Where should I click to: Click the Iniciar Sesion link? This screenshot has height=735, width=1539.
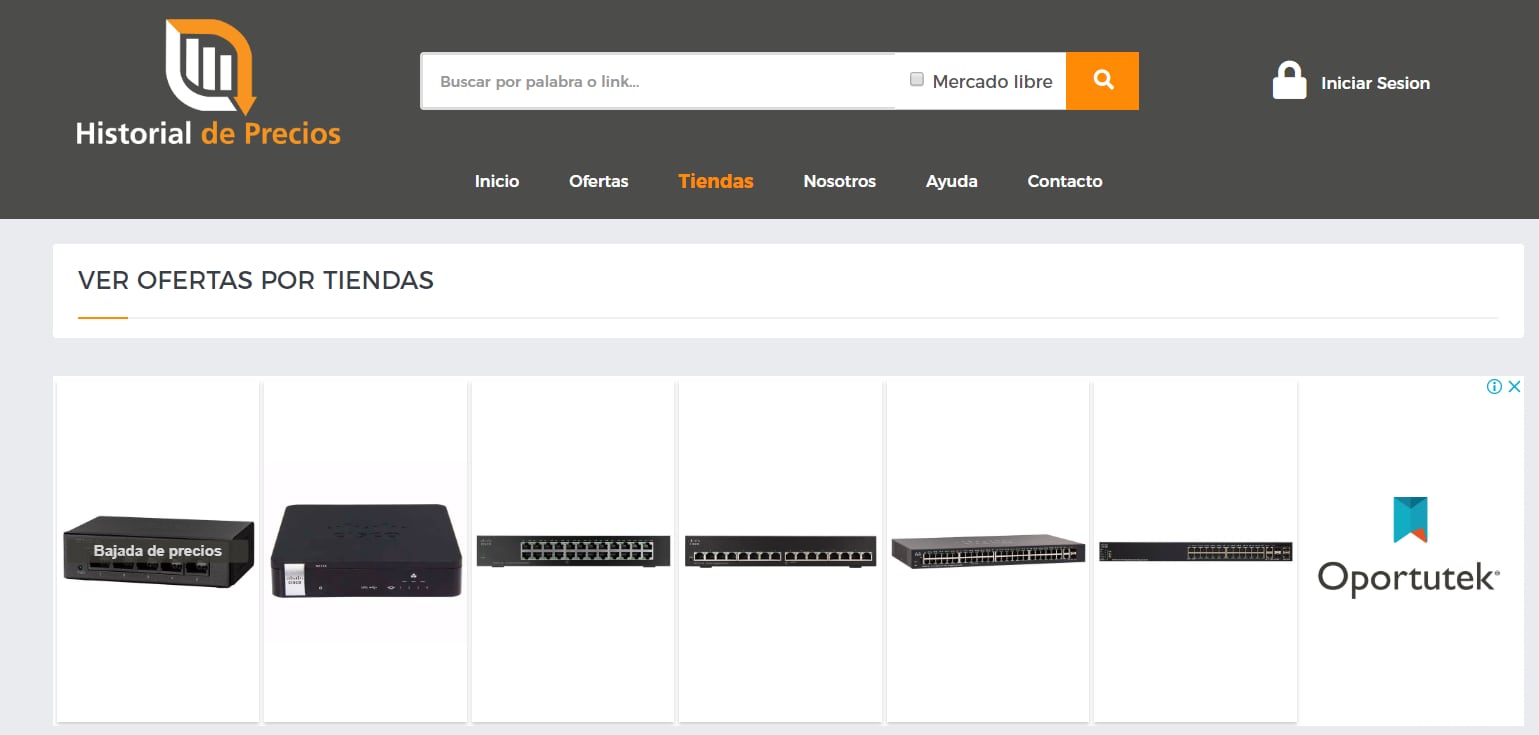pos(1375,83)
